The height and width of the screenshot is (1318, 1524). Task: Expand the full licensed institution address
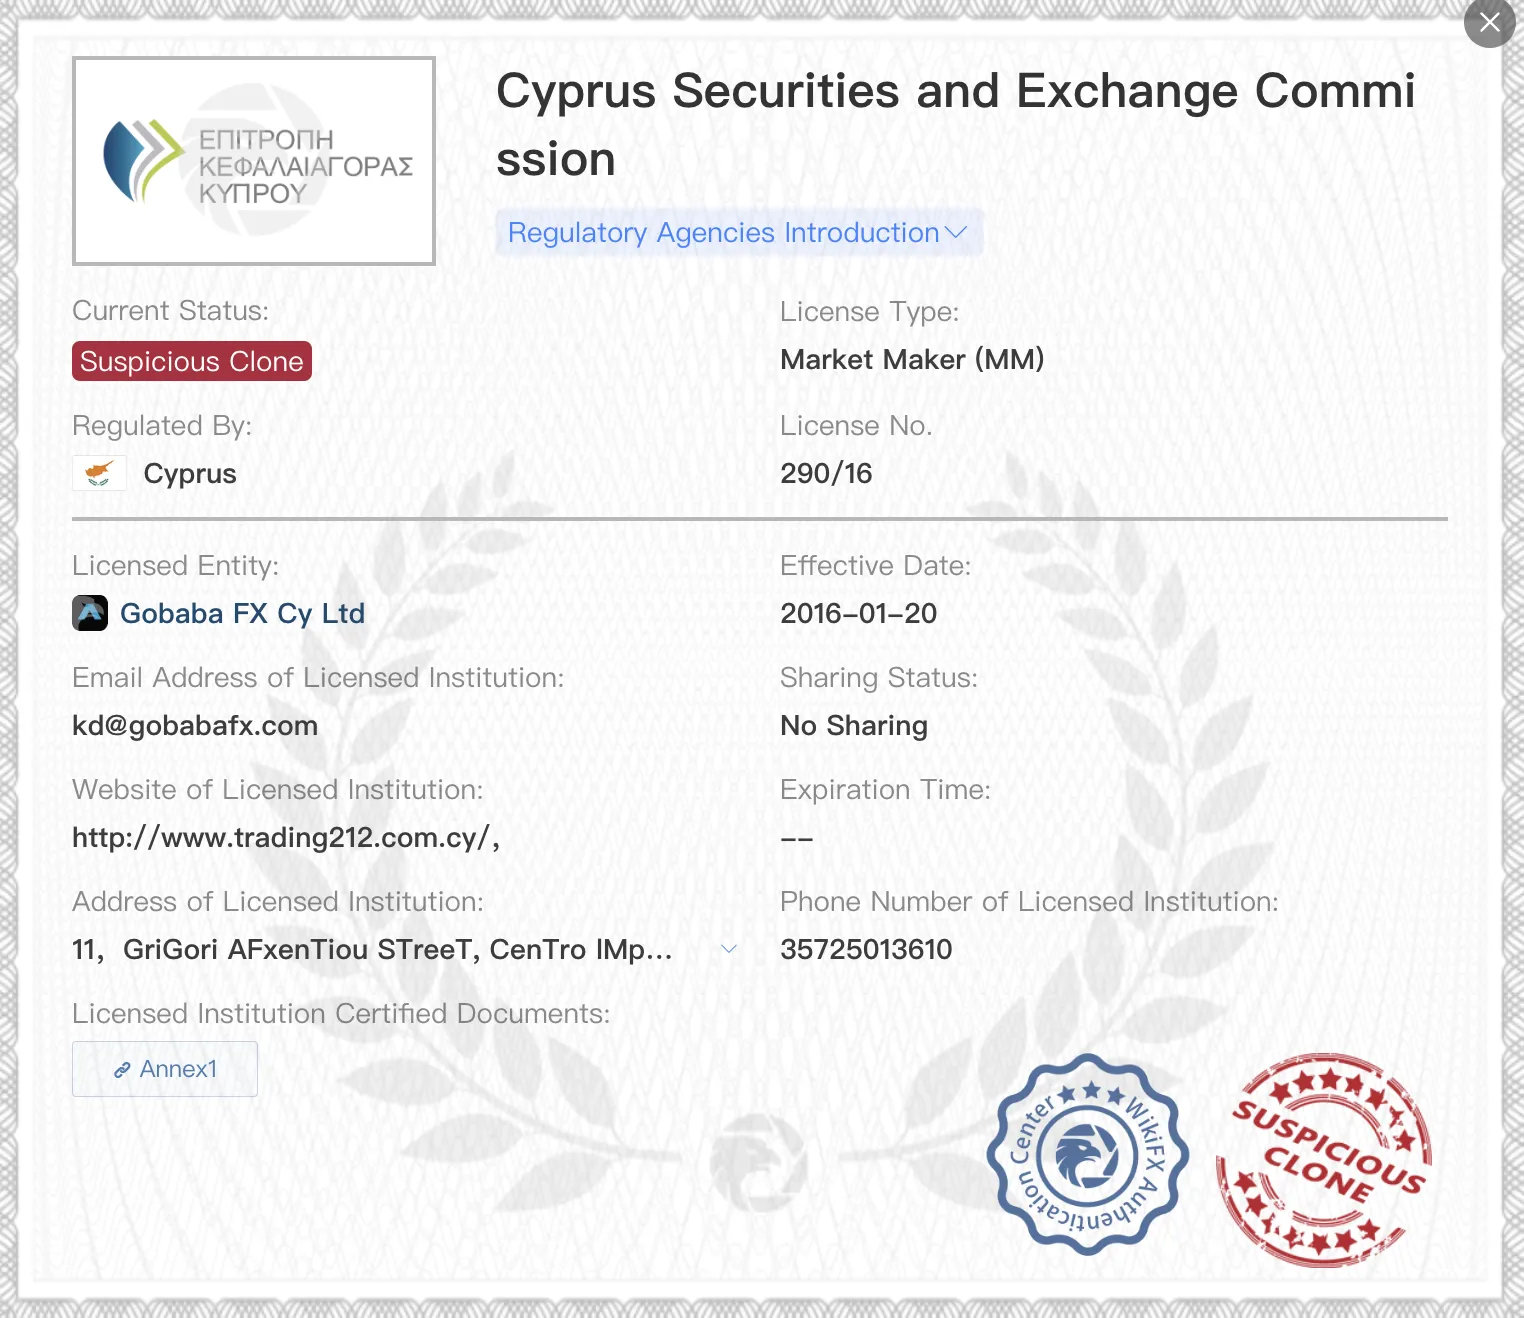coord(729,949)
